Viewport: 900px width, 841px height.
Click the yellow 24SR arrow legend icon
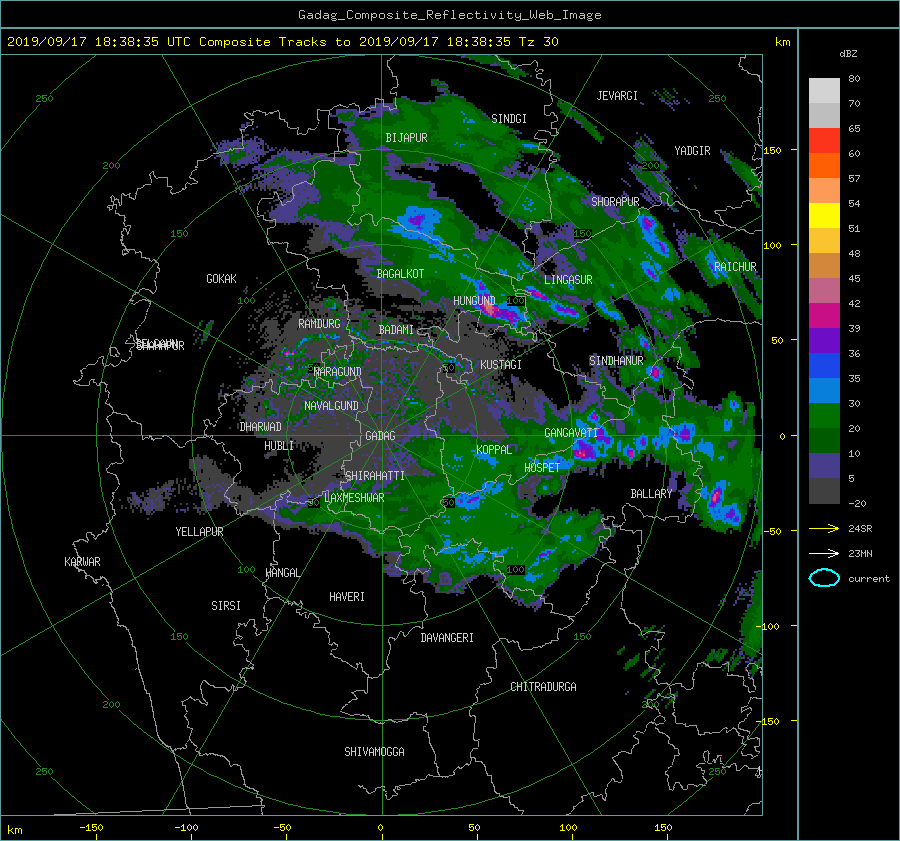coord(824,528)
